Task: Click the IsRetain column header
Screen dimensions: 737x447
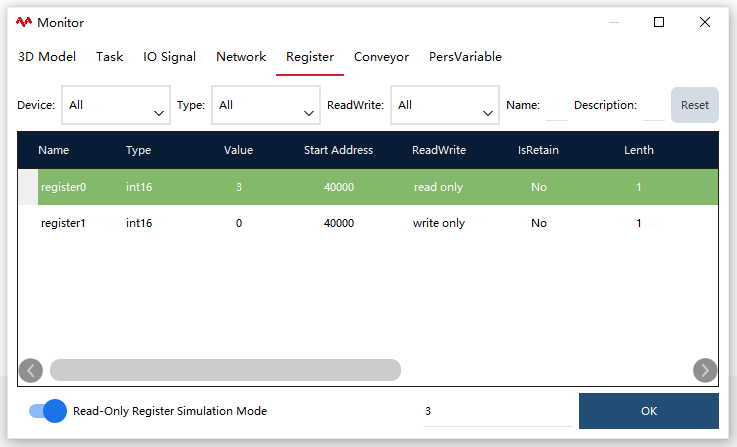Action: (538, 150)
